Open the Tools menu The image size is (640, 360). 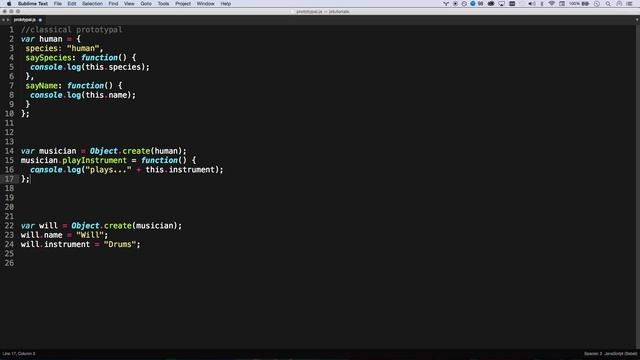tap(163, 4)
